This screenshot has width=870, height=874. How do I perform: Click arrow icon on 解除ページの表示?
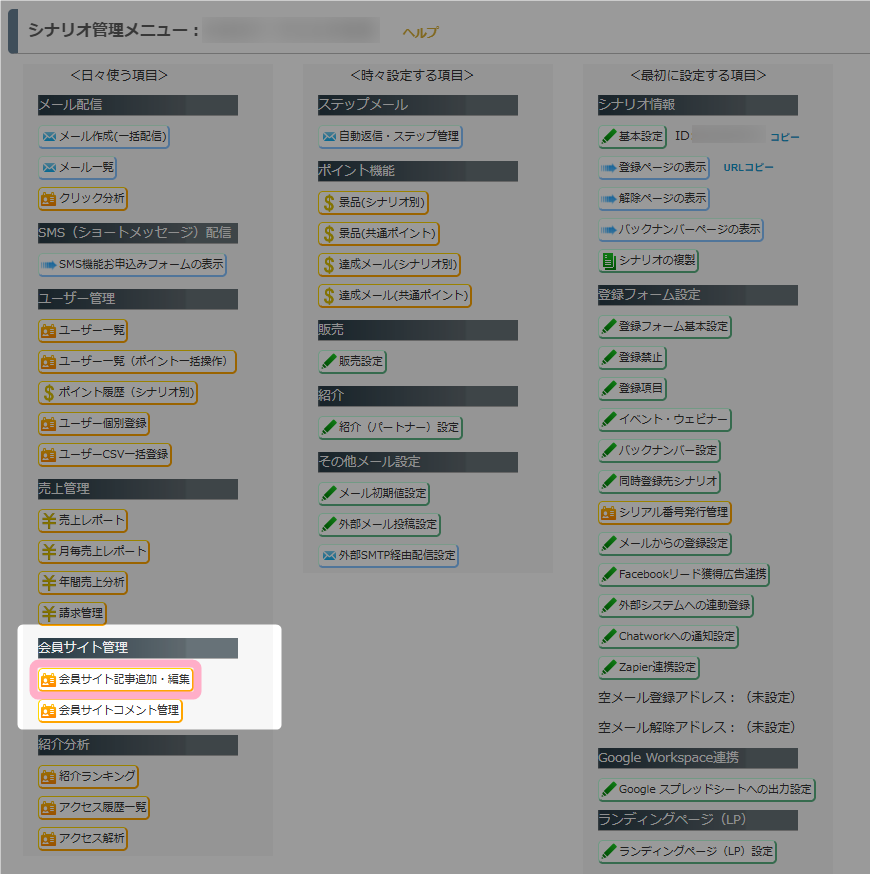tap(608, 199)
